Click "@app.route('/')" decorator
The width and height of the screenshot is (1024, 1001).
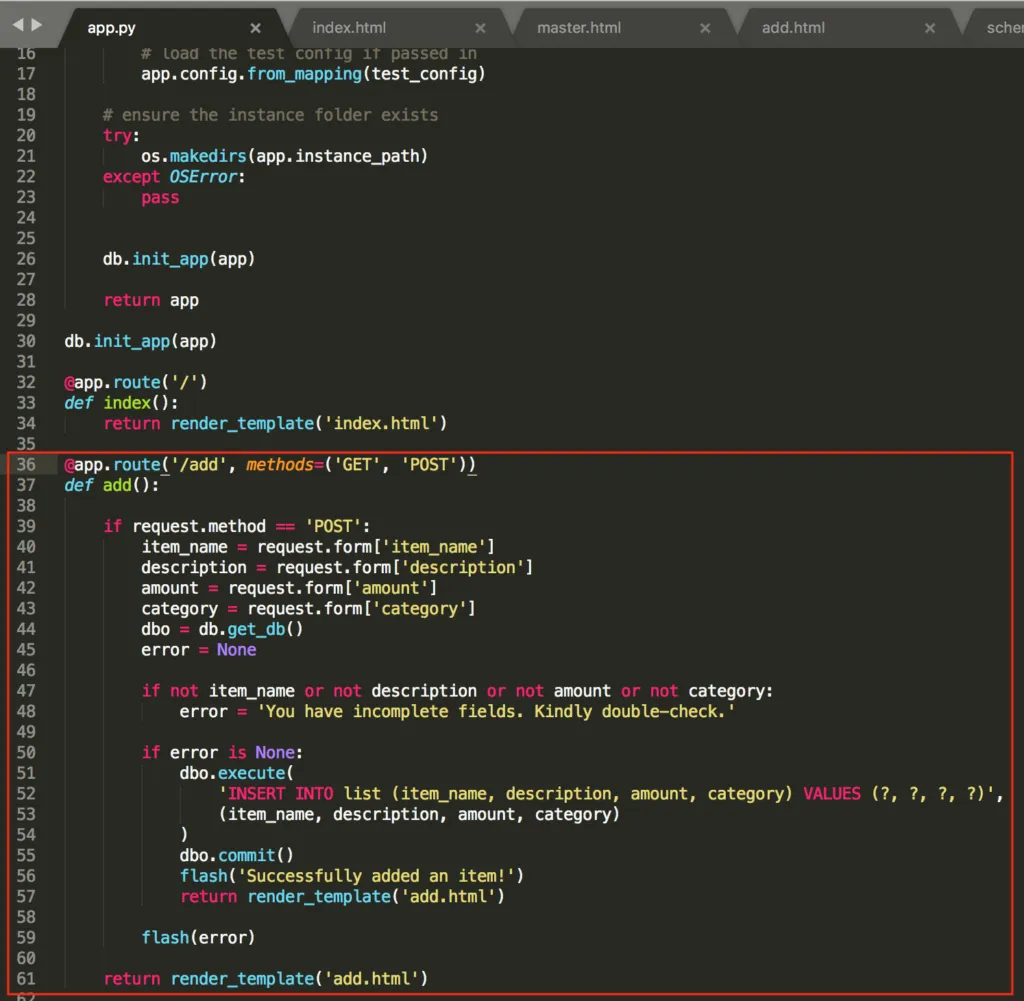tap(135, 382)
